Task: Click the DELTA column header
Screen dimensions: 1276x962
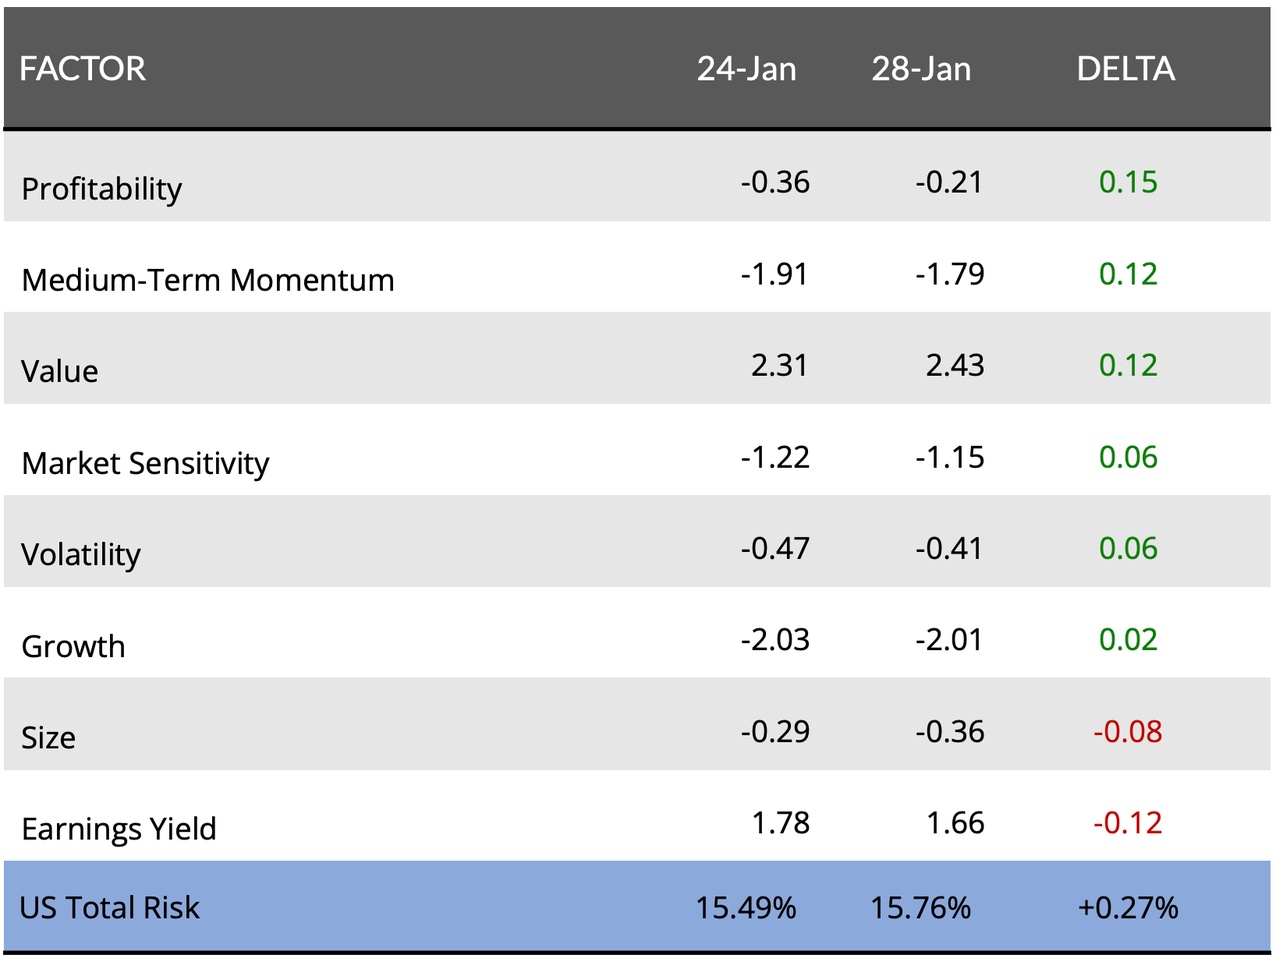Action: tap(1125, 69)
